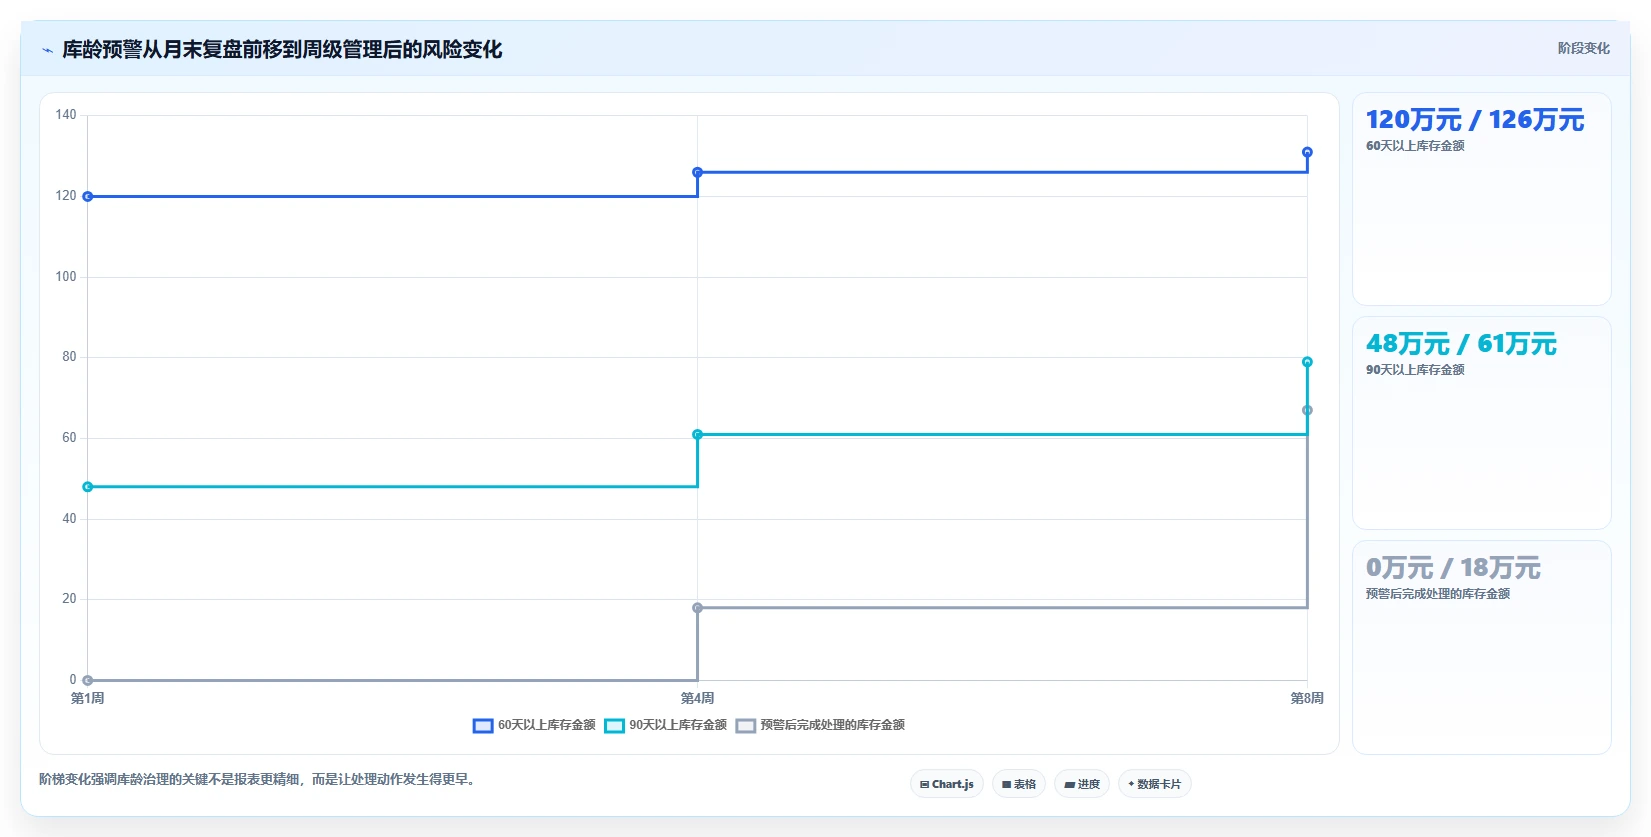This screenshot has width=1651, height=837.
Task: Select the 第4周 blue point at 126
Action: pyautogui.click(x=697, y=172)
